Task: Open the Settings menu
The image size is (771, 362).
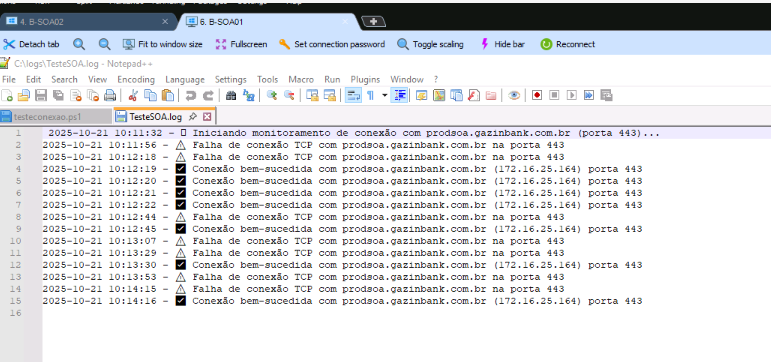Action: click(x=231, y=79)
